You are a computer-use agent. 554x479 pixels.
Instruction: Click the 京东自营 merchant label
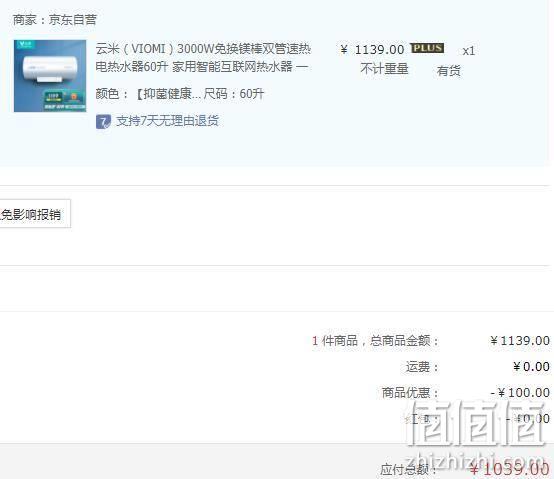click(x=72, y=20)
